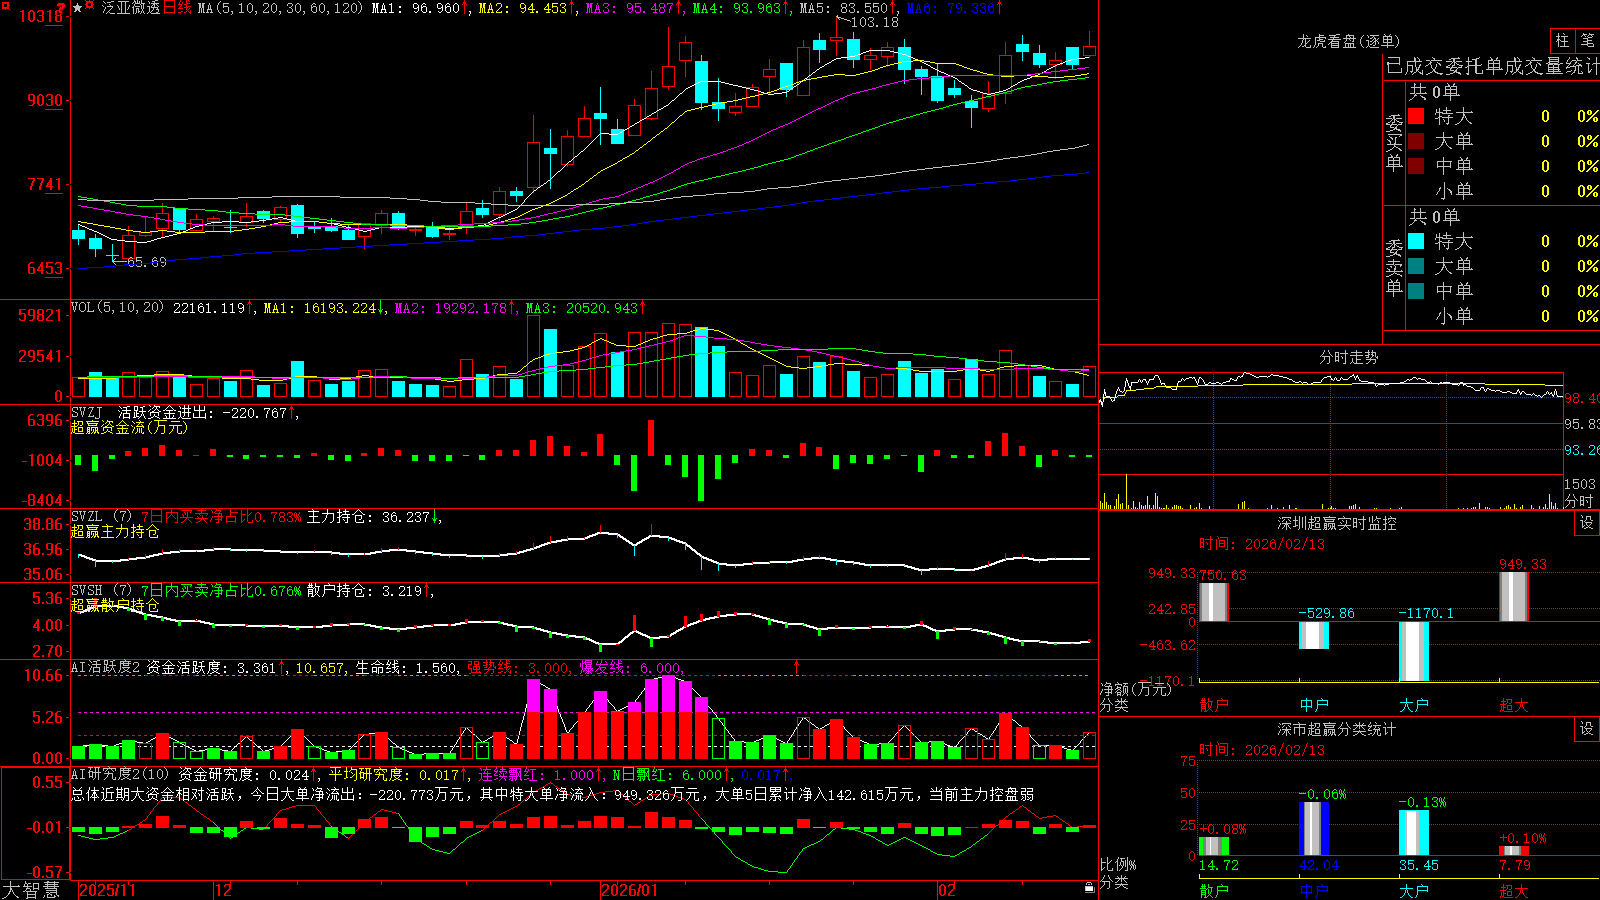Switch order view to 柱 mode
The width and height of the screenshot is (1600, 900).
click(x=1562, y=40)
